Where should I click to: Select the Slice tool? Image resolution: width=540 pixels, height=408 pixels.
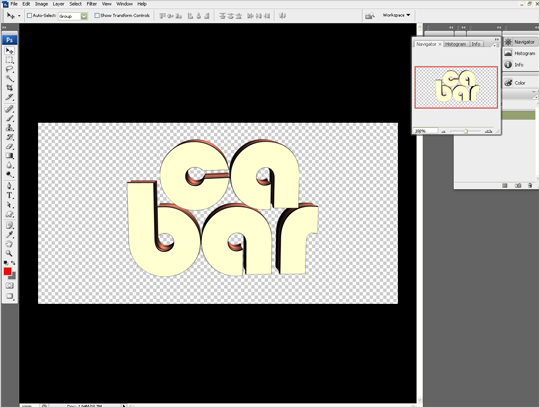pos(10,97)
